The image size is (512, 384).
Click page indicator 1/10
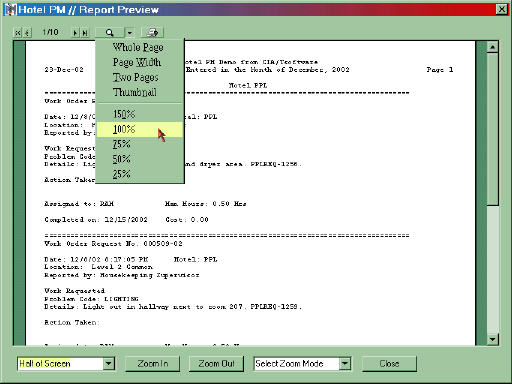(51, 32)
